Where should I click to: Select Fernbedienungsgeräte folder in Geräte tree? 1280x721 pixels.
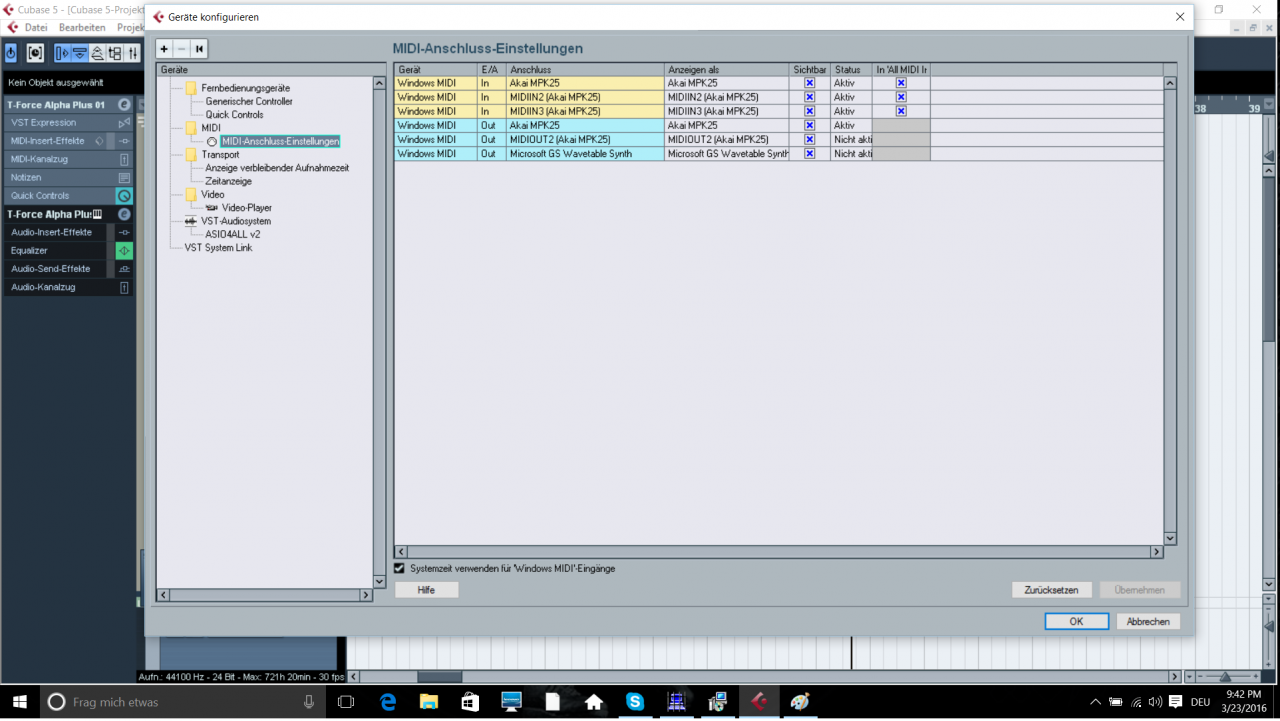click(245, 88)
